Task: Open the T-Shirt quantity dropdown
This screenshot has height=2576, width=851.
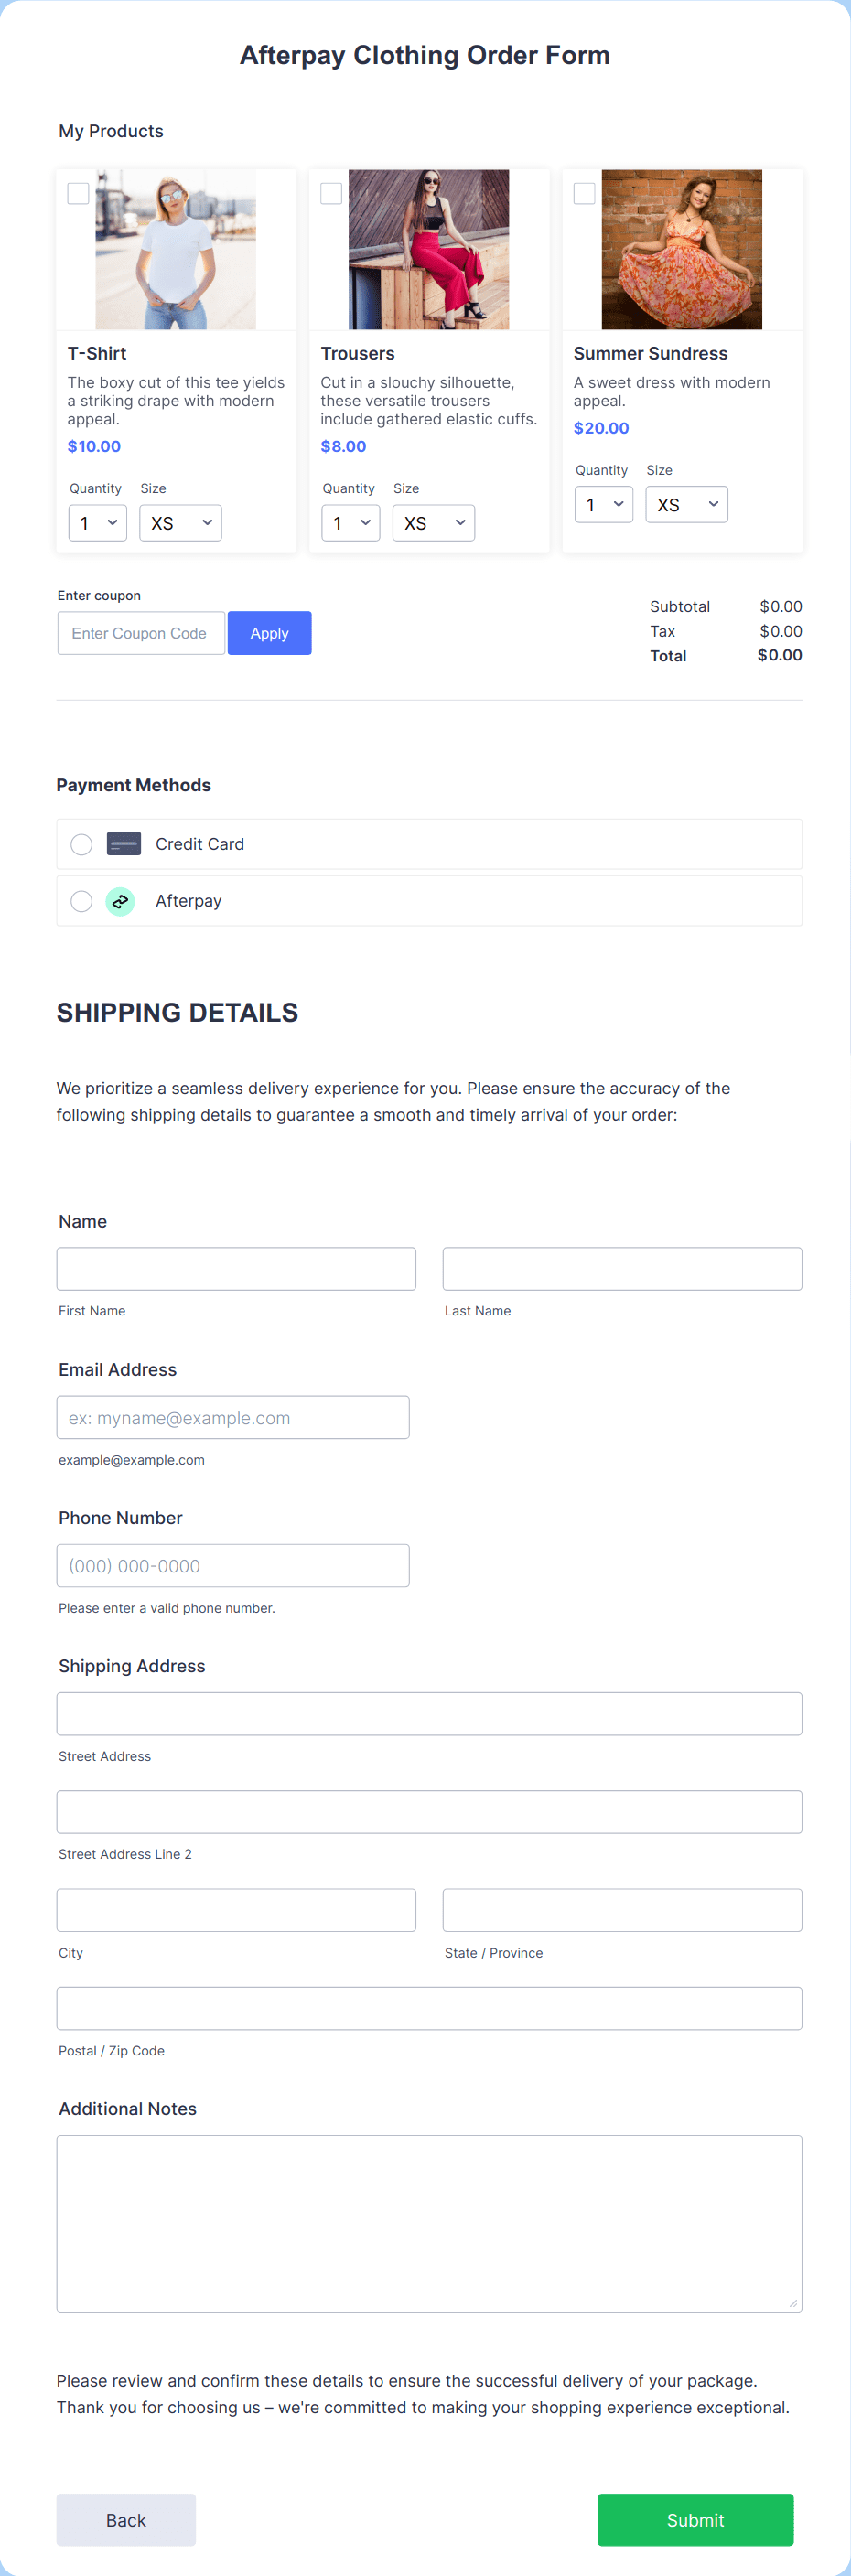Action: [97, 522]
